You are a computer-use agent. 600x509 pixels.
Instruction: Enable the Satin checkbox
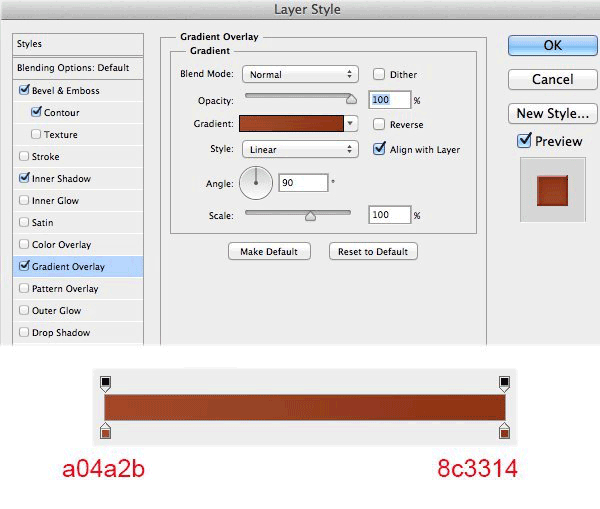coord(24,222)
